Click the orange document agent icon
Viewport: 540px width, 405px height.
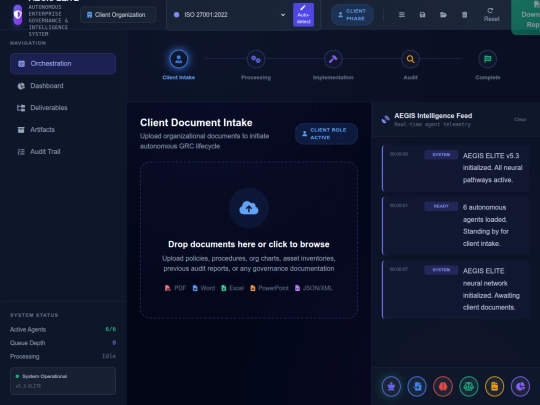pos(495,386)
